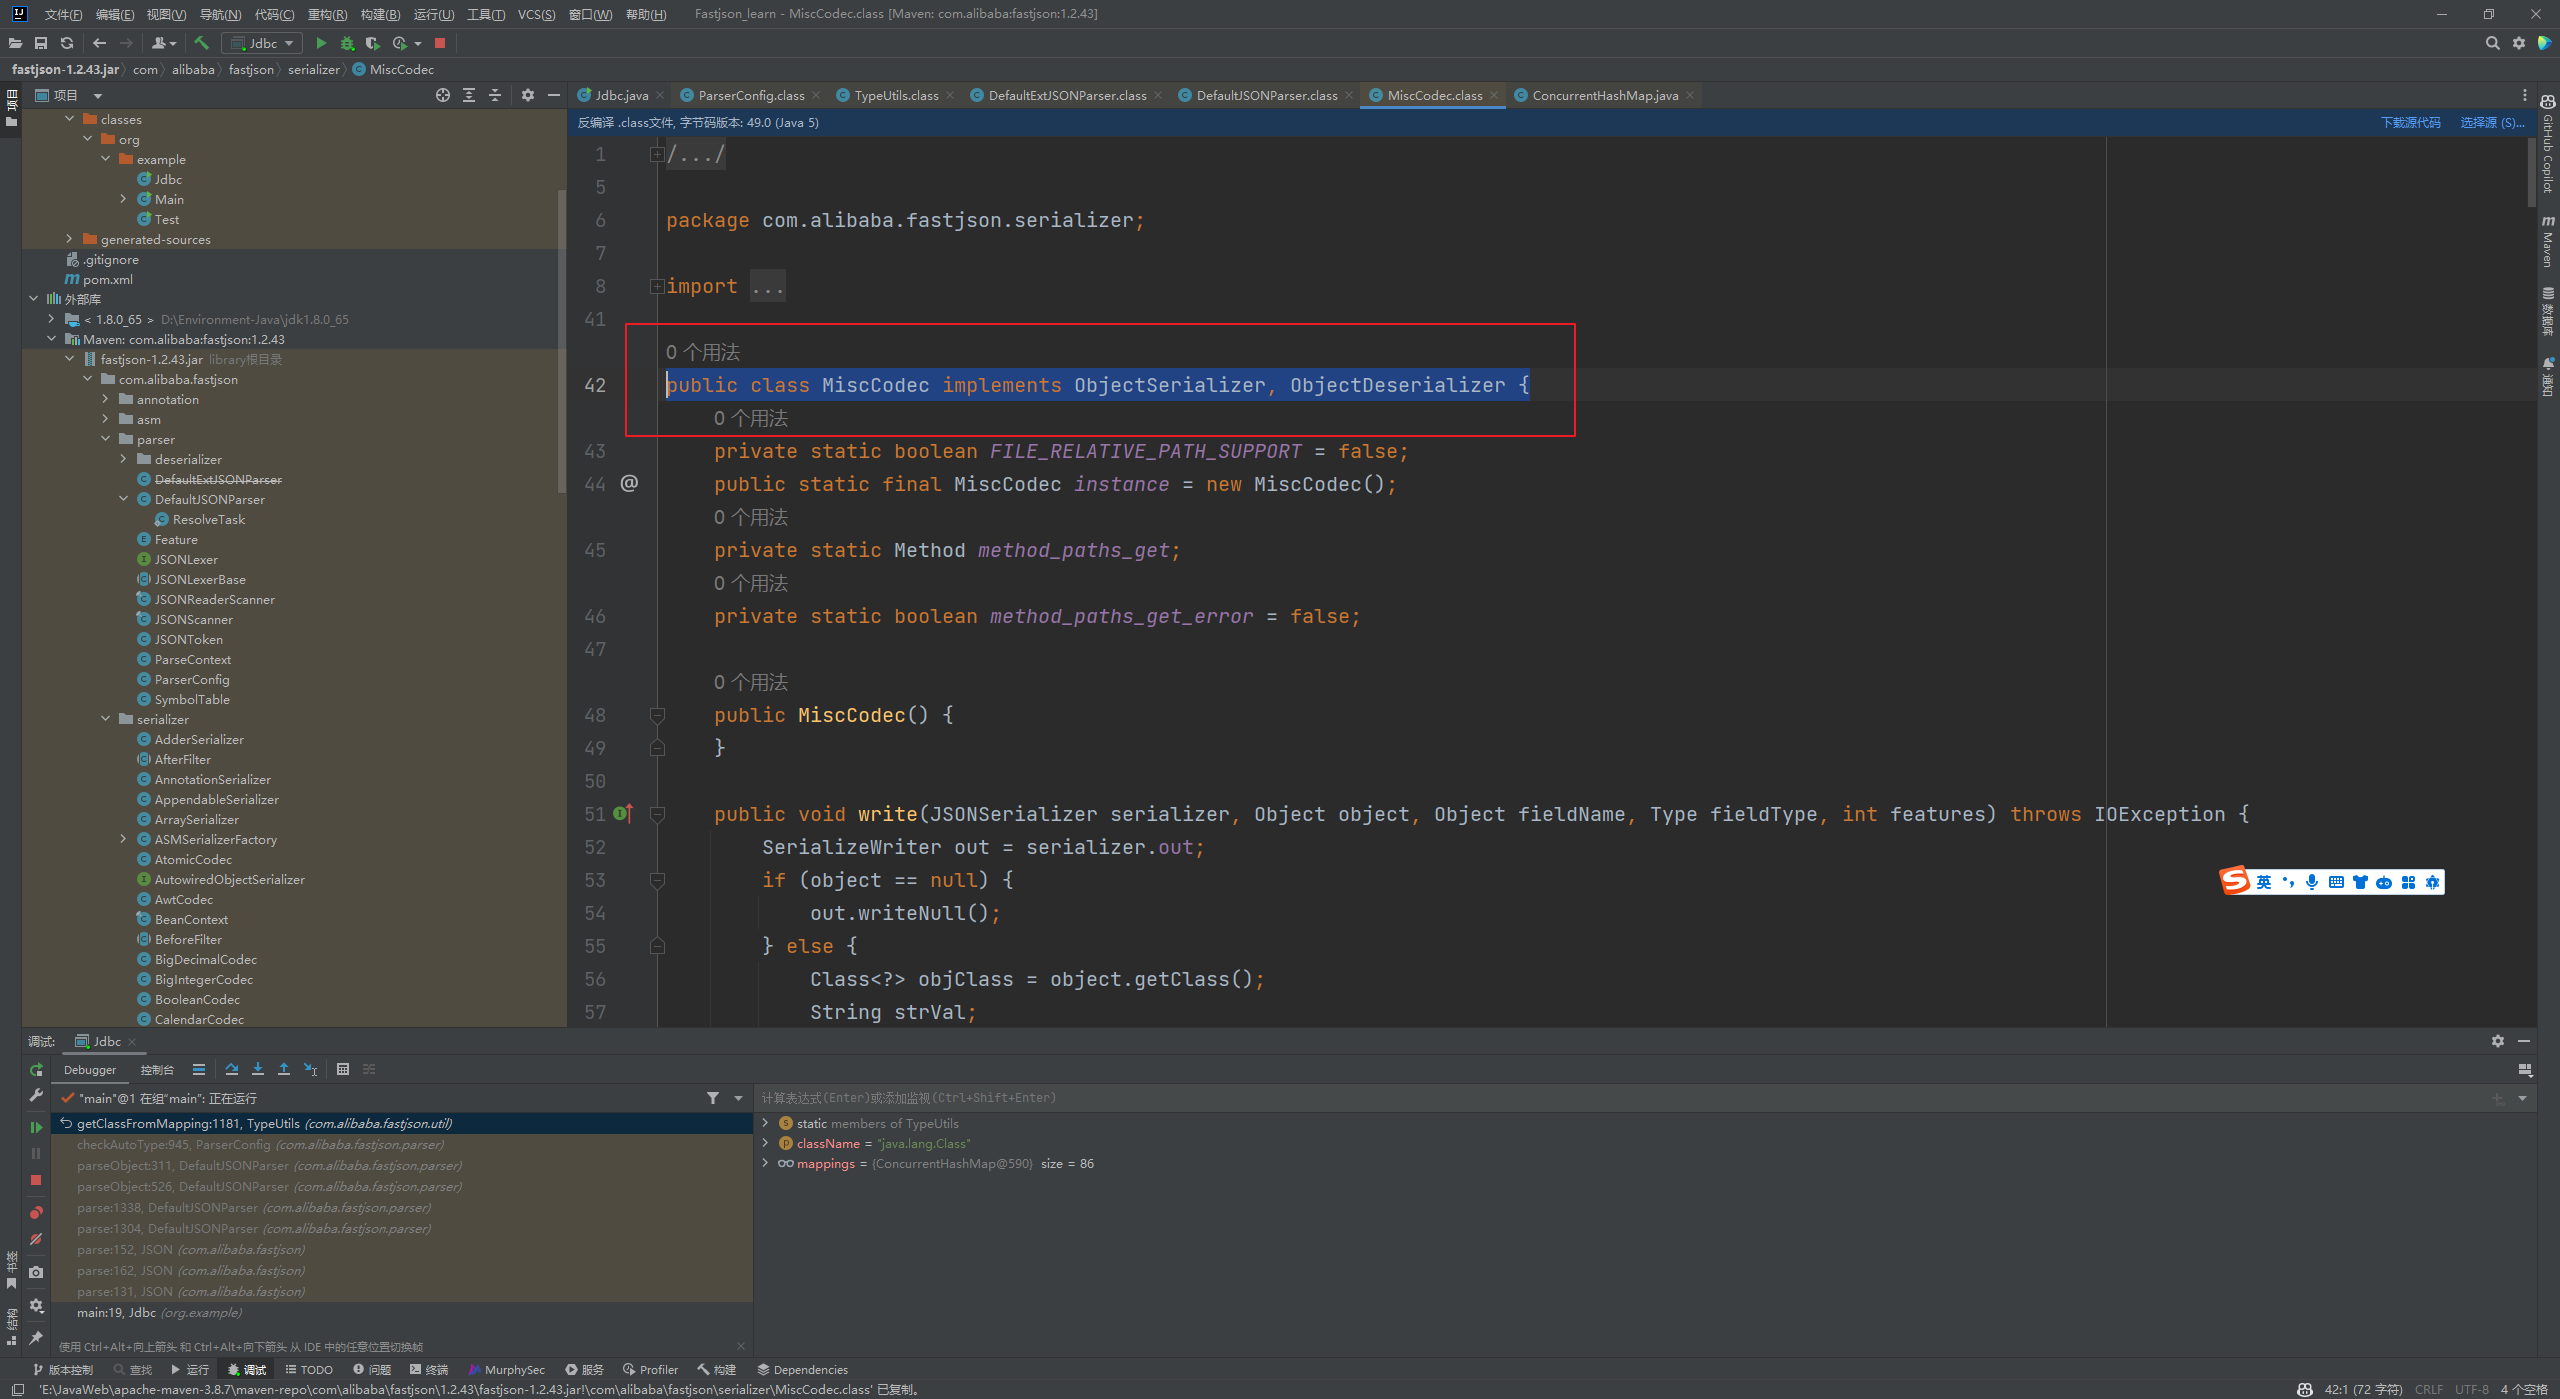Click Evaluate Expression calculator icon
The width and height of the screenshot is (2560, 1399).
343,1069
